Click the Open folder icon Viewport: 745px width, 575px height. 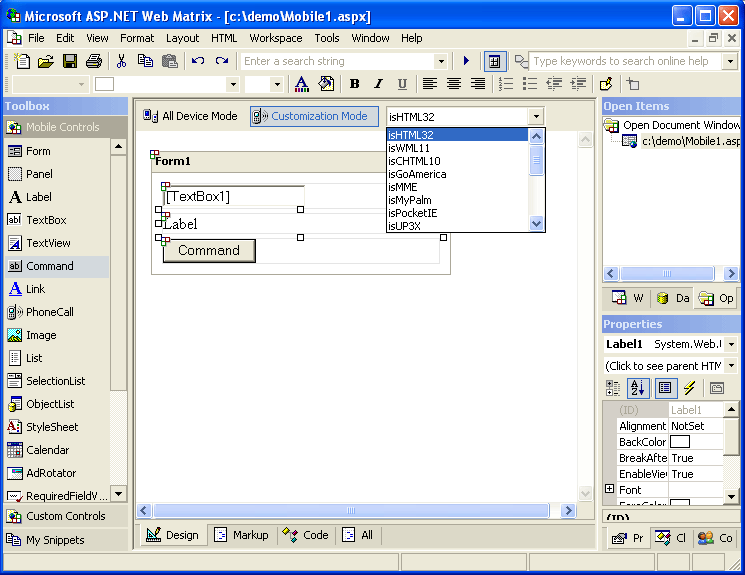46,61
